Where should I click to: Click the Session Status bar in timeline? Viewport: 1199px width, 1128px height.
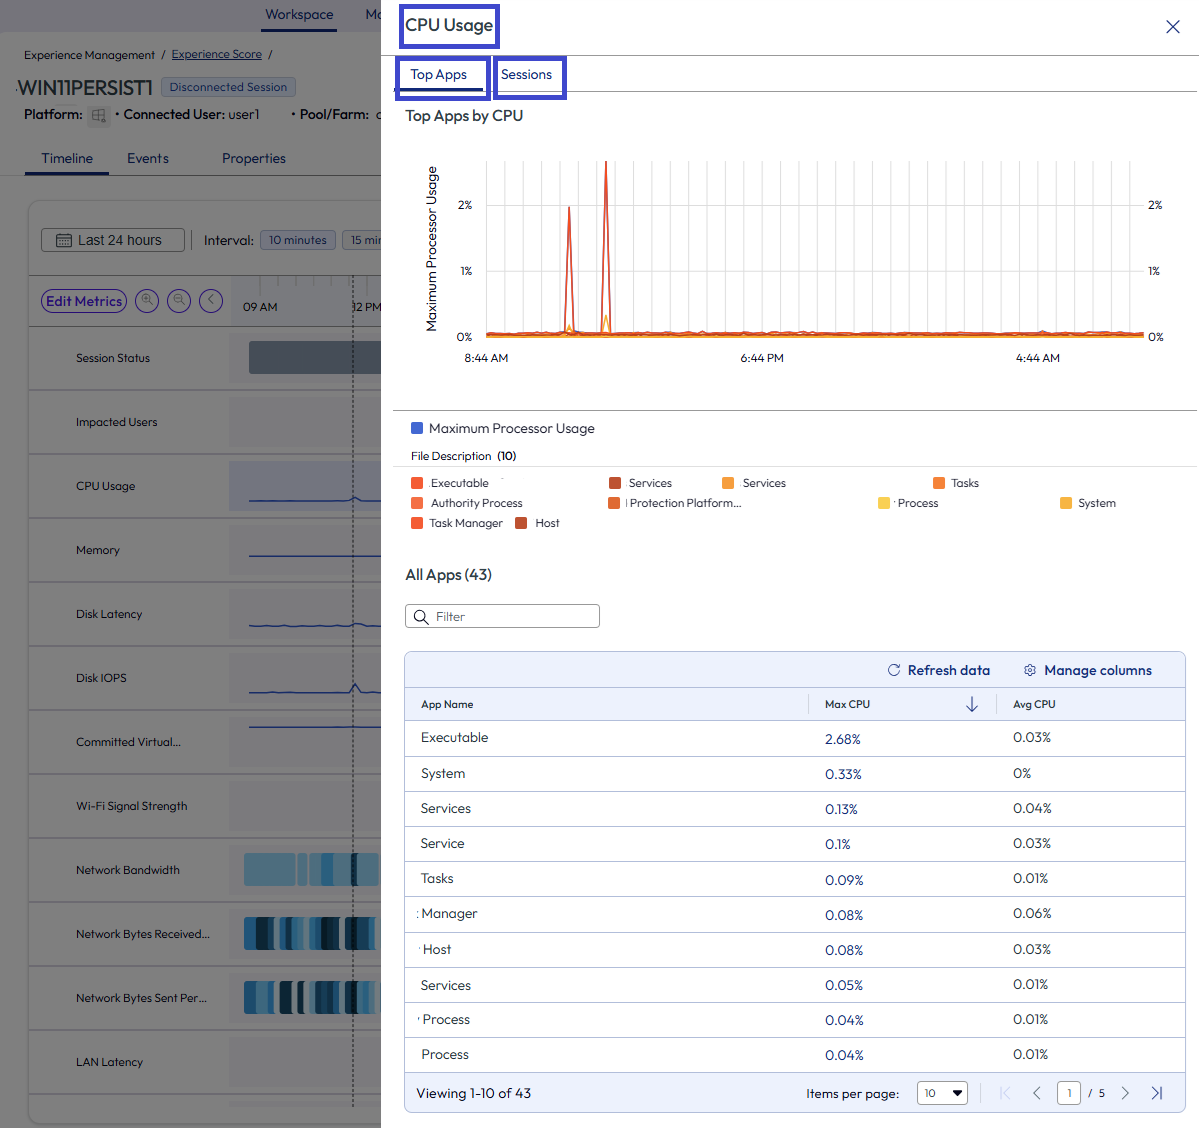tap(314, 358)
